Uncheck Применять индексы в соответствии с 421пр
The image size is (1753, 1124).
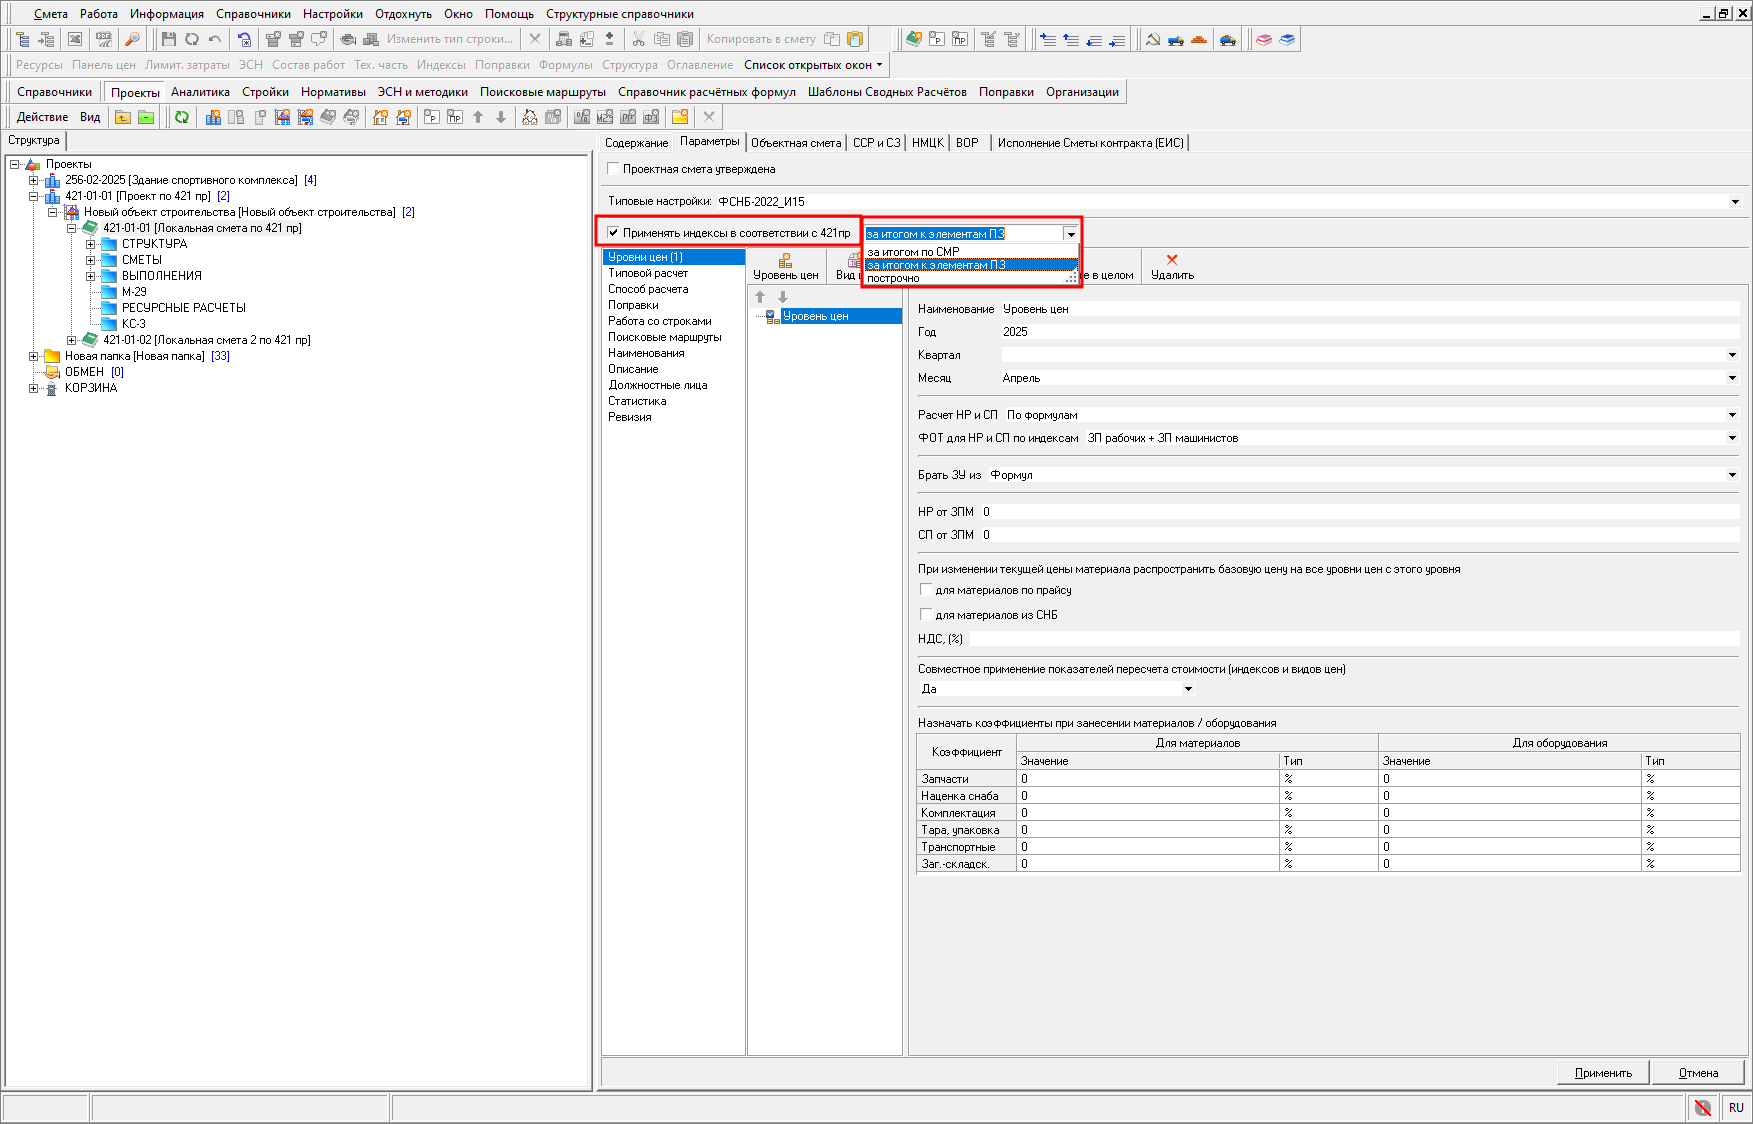[x=614, y=233]
